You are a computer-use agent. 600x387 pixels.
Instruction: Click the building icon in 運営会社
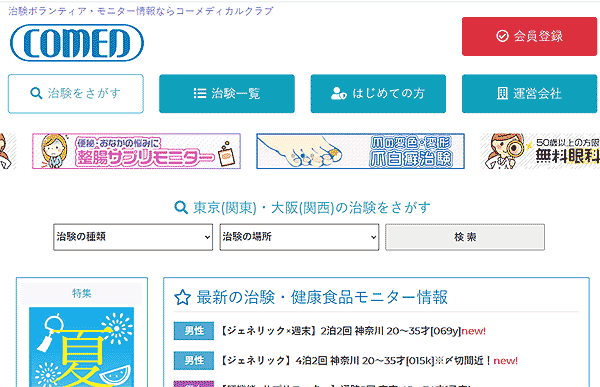coord(502,93)
